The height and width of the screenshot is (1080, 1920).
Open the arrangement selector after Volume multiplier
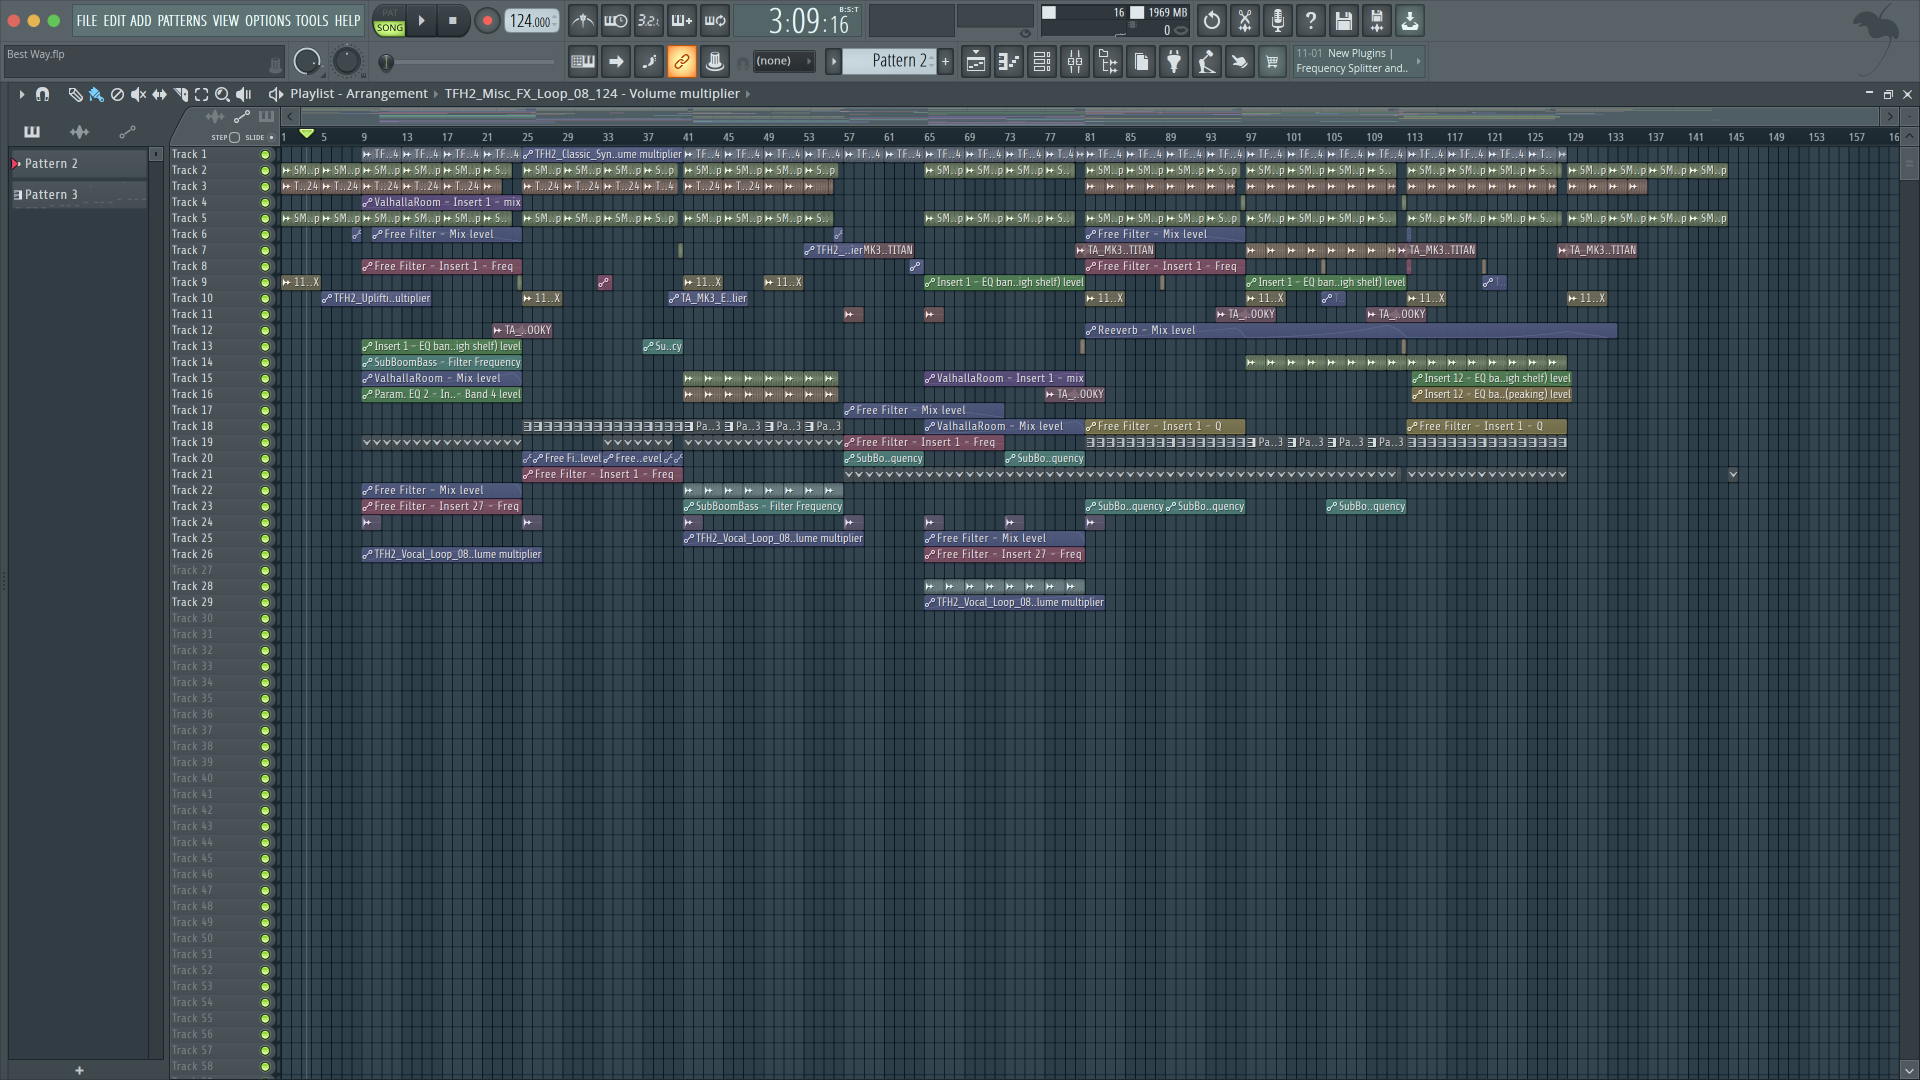click(748, 94)
